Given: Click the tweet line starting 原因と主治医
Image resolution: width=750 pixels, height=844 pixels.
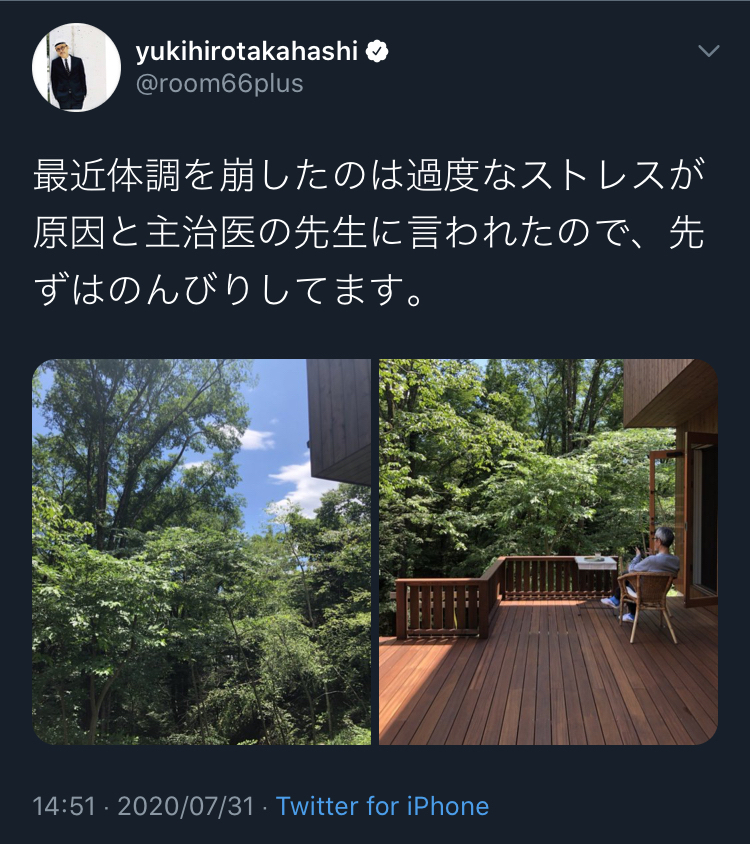Looking at the screenshot, I should pos(369,233).
